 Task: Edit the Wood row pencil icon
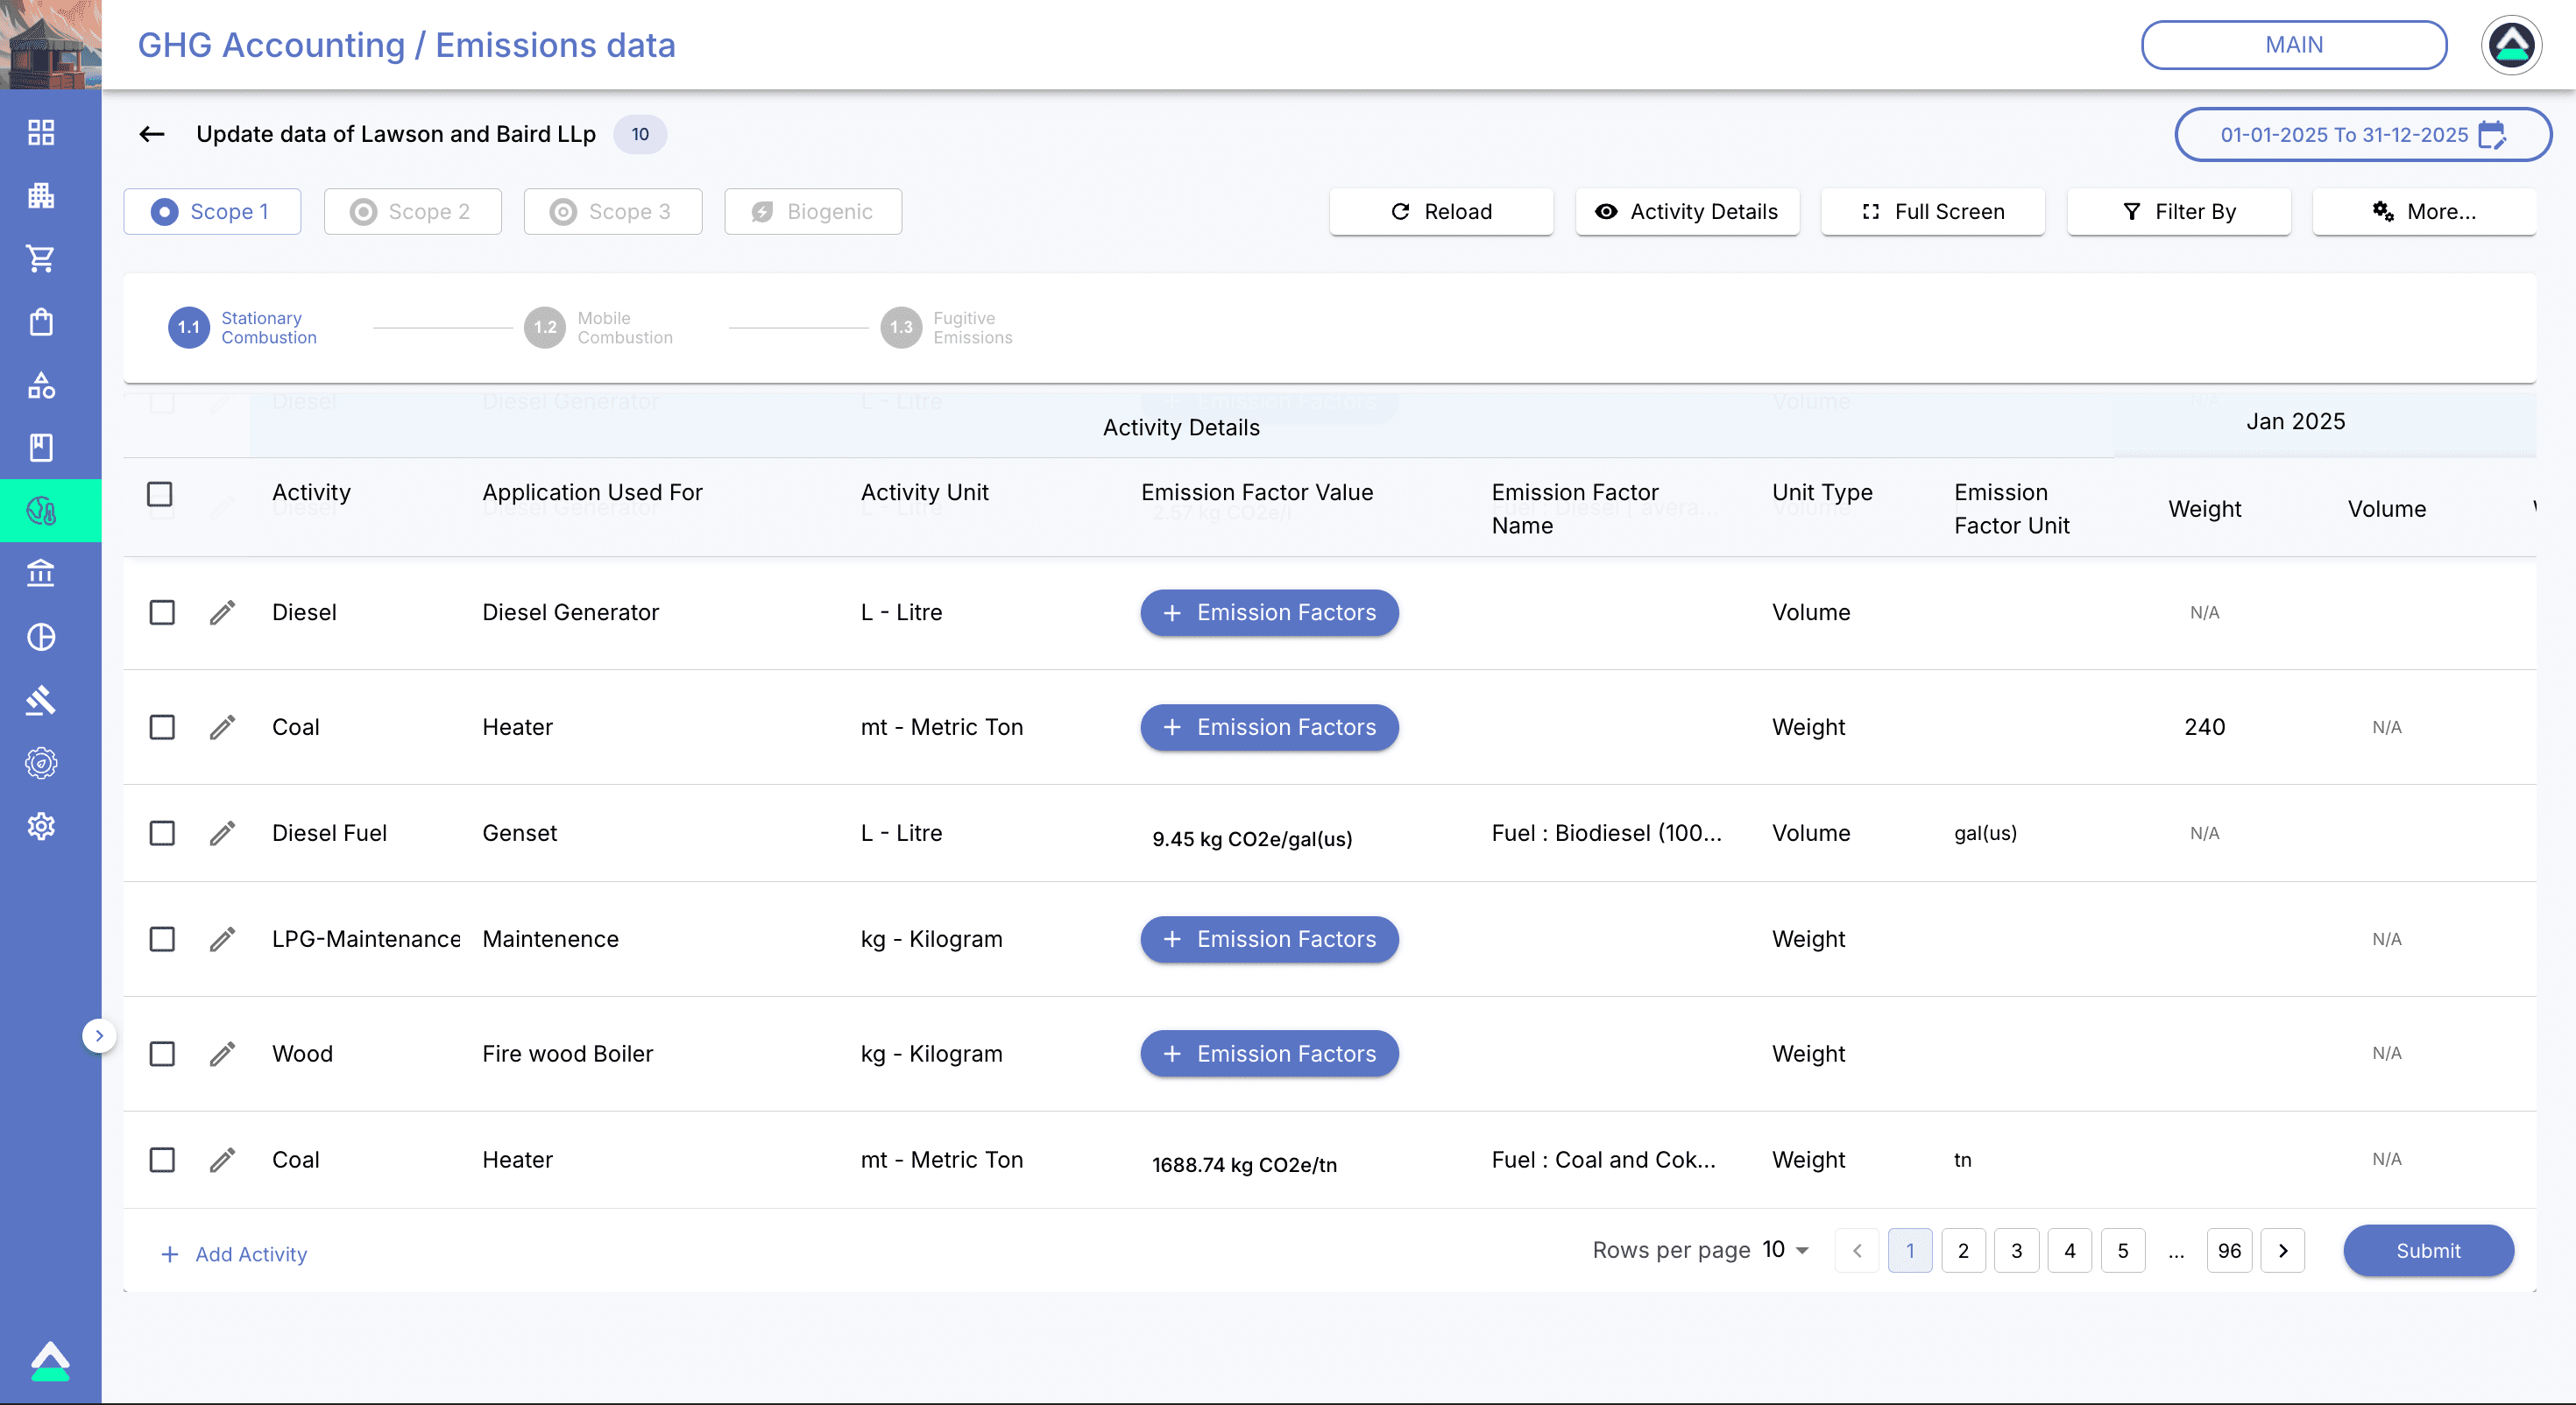pos(222,1054)
